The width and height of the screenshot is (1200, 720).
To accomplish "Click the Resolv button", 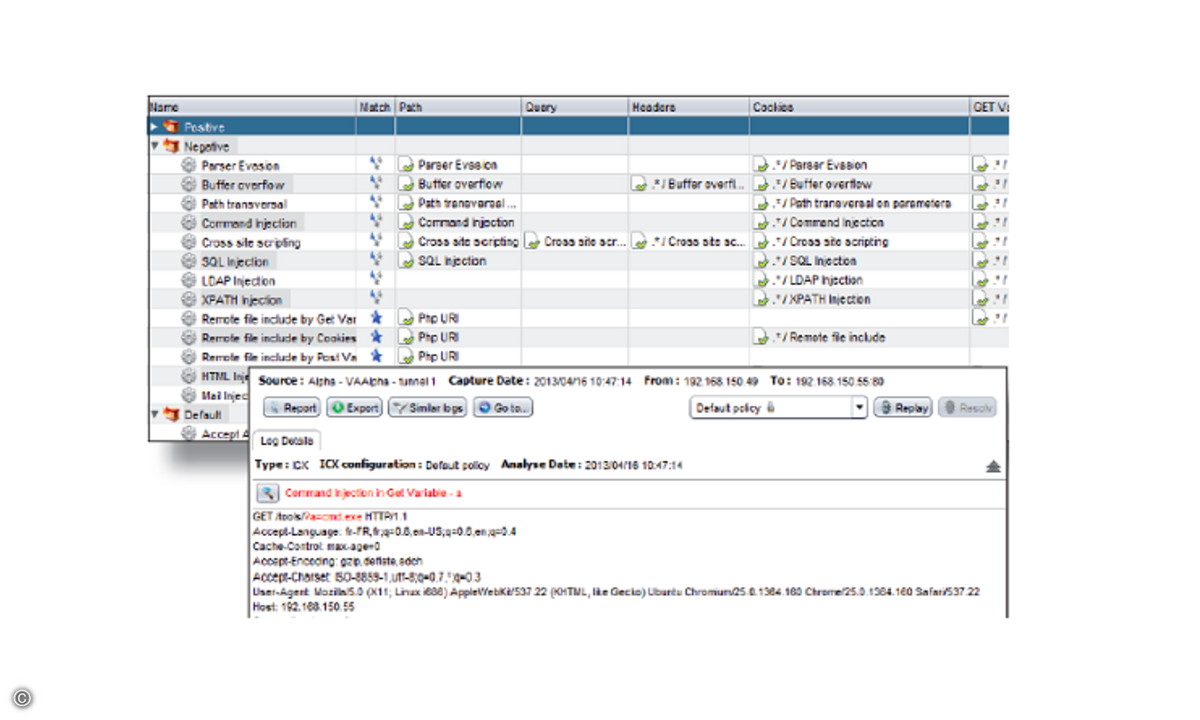I will point(967,408).
